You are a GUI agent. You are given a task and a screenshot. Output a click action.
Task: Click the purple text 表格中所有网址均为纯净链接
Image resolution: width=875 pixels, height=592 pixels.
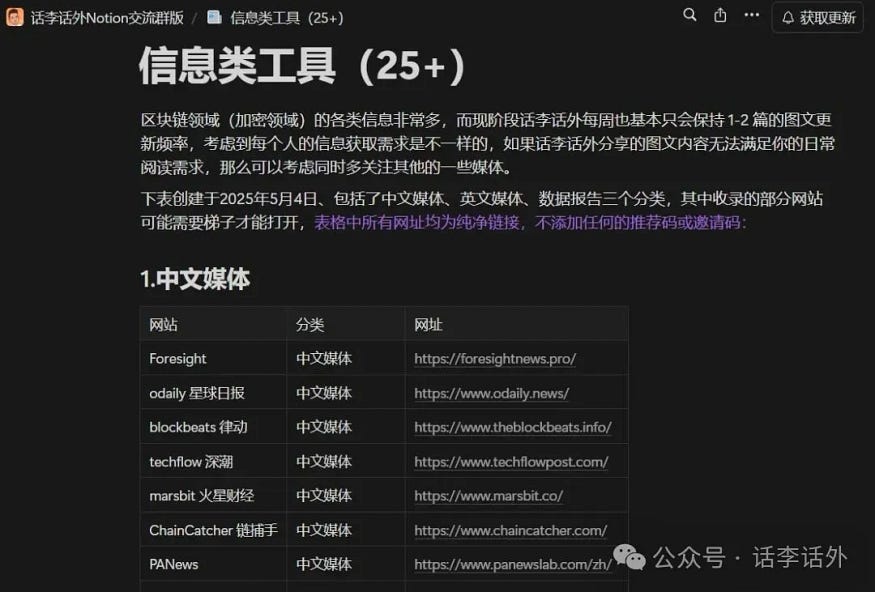click(417, 223)
